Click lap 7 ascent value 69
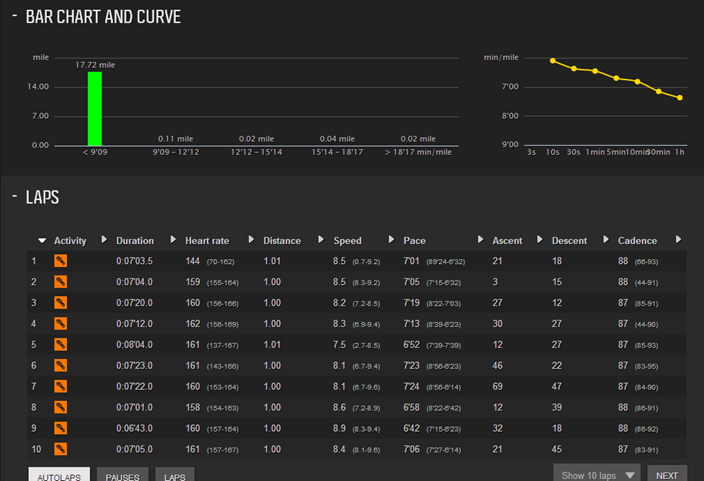 [497, 386]
